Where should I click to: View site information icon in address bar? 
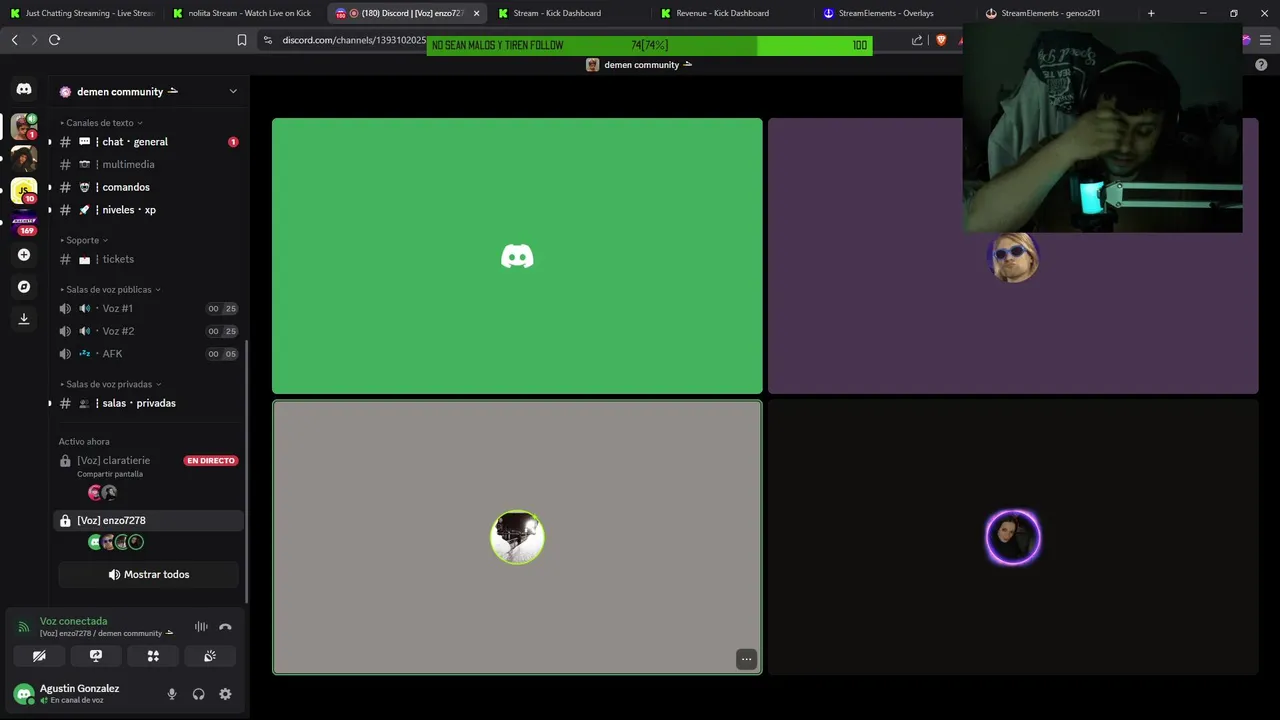pyautogui.click(x=268, y=40)
